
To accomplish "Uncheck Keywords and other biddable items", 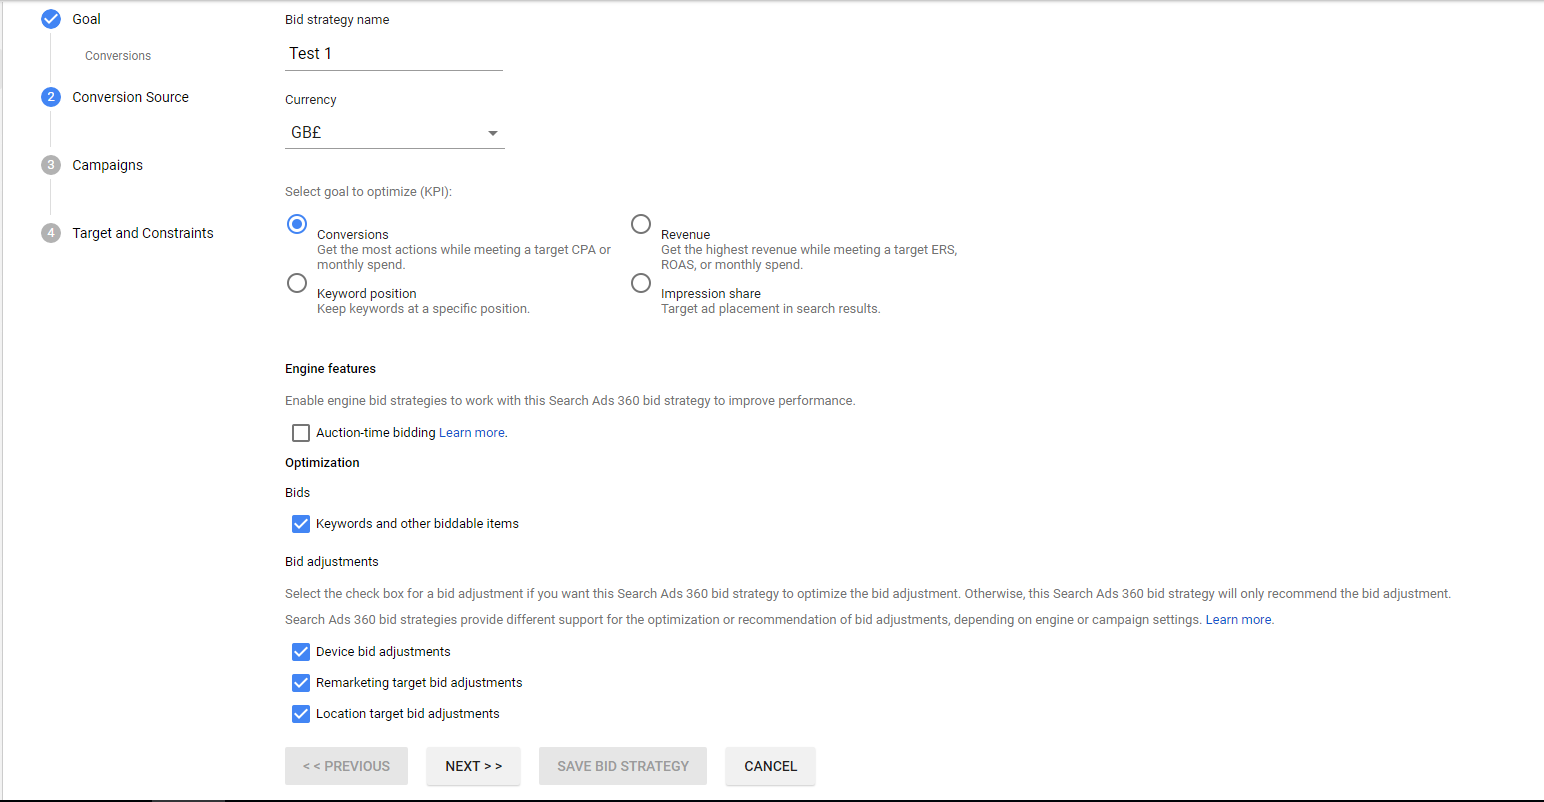I will pyautogui.click(x=301, y=524).
